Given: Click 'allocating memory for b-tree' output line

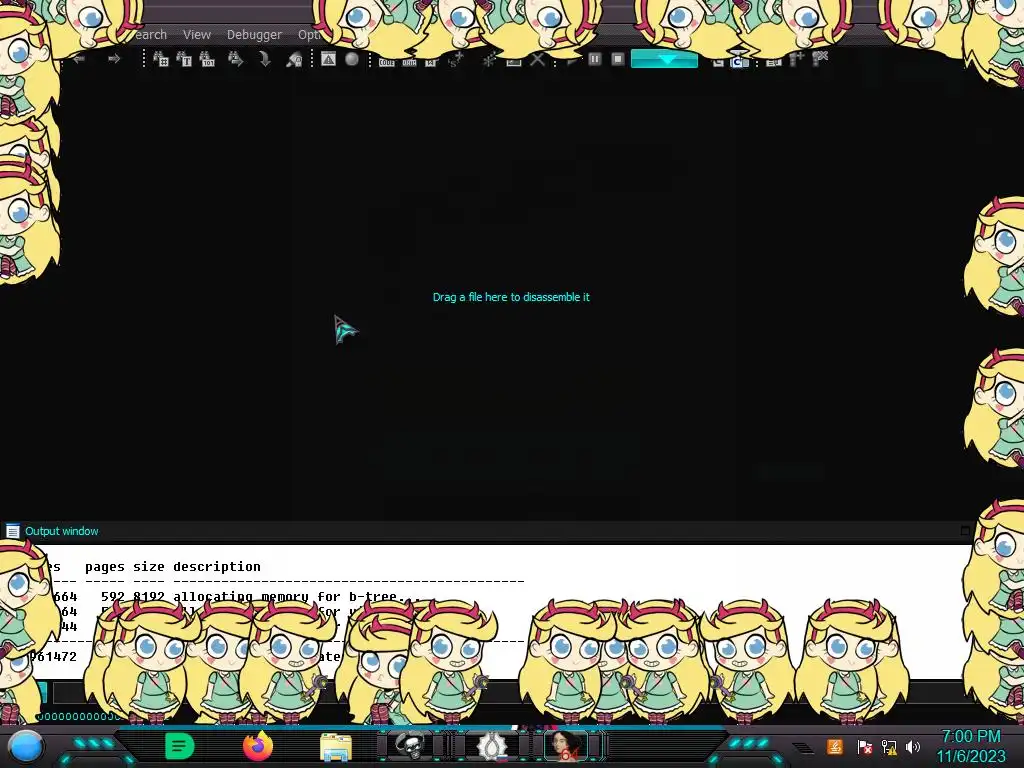Looking at the screenshot, I should pos(298,596).
